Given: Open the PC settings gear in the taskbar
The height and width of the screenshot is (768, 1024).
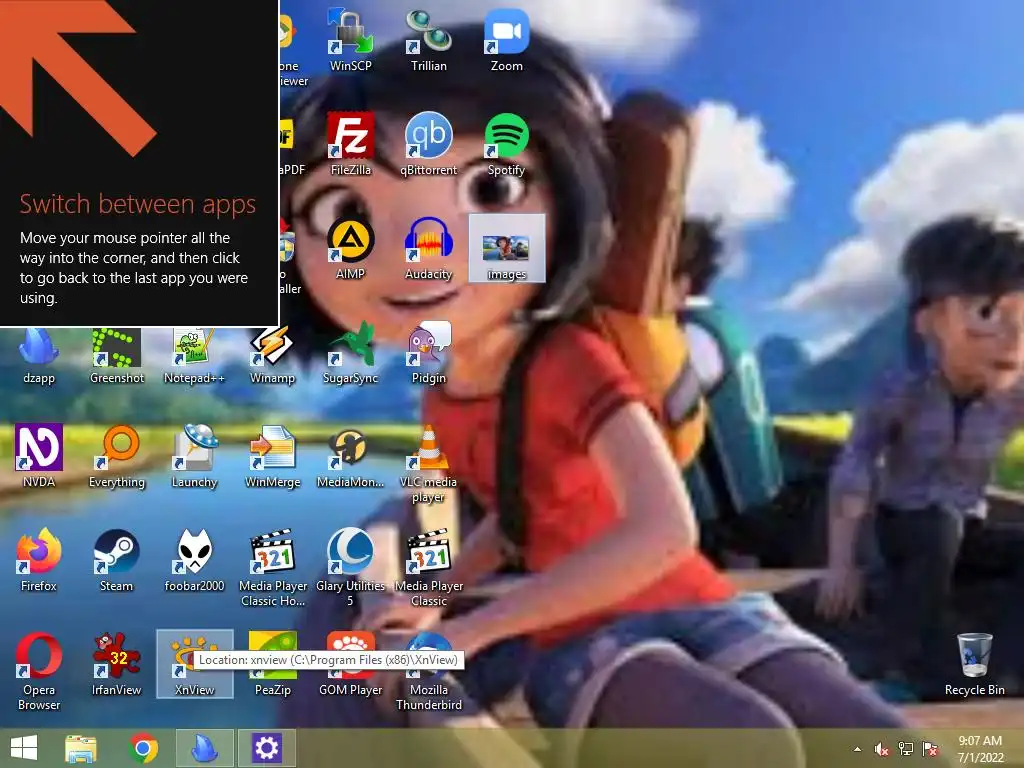Looking at the screenshot, I should 266,748.
